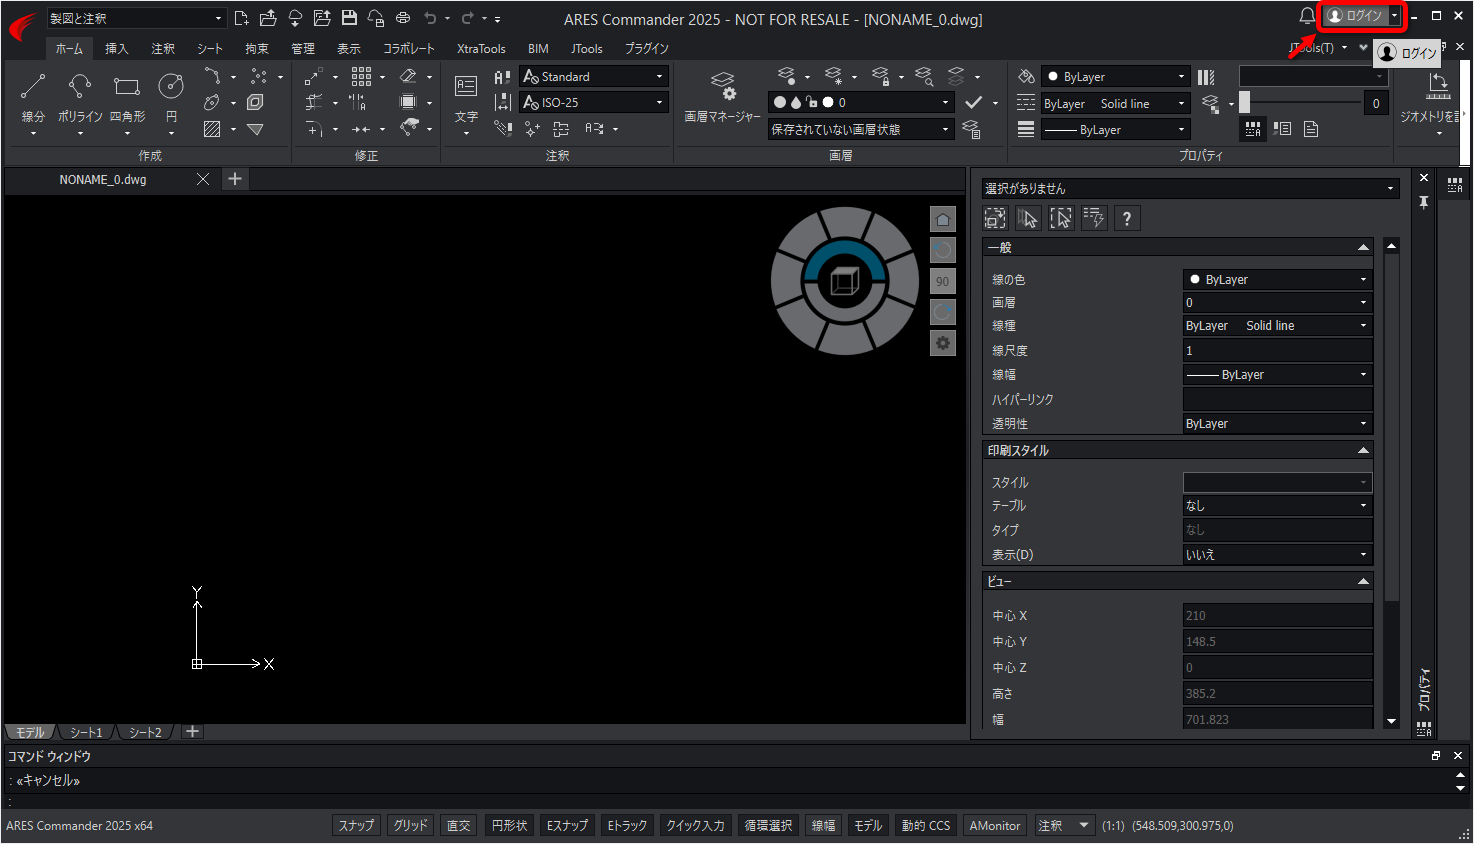Screen dimensions: 1474x844
Task: Open the notifications bell
Action: point(1307,16)
